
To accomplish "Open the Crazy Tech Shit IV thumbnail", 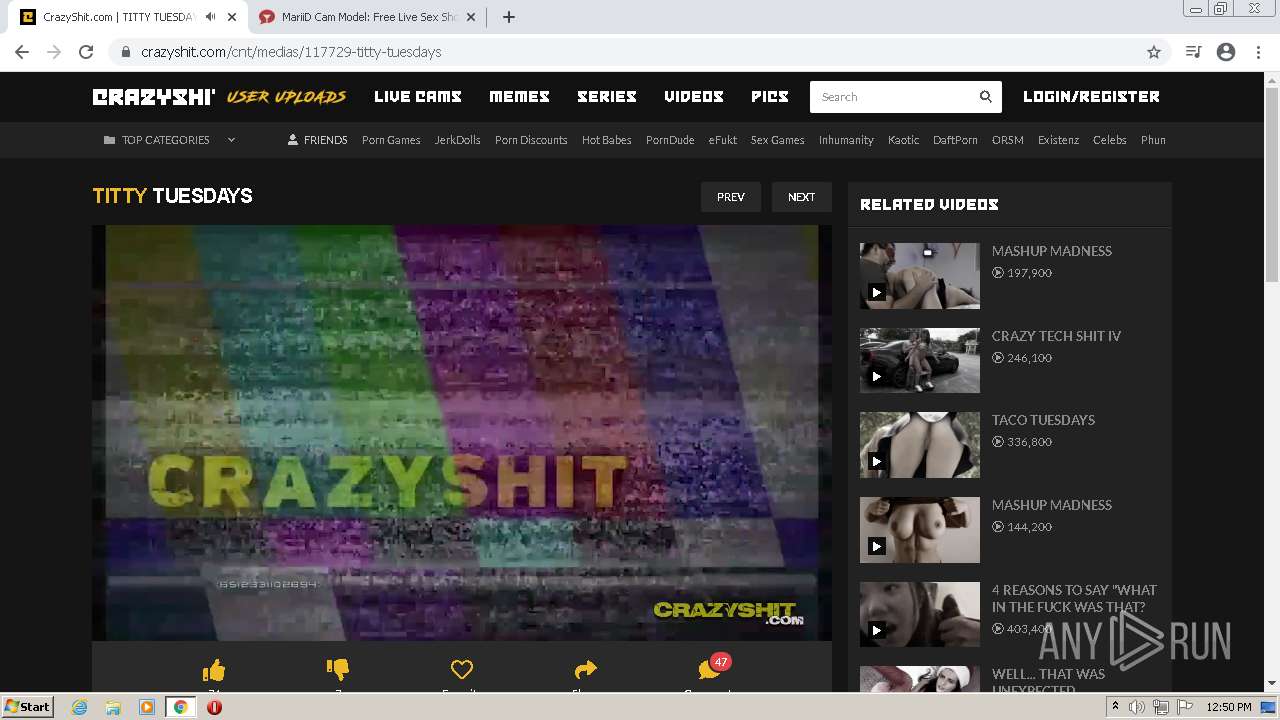I will 920,360.
